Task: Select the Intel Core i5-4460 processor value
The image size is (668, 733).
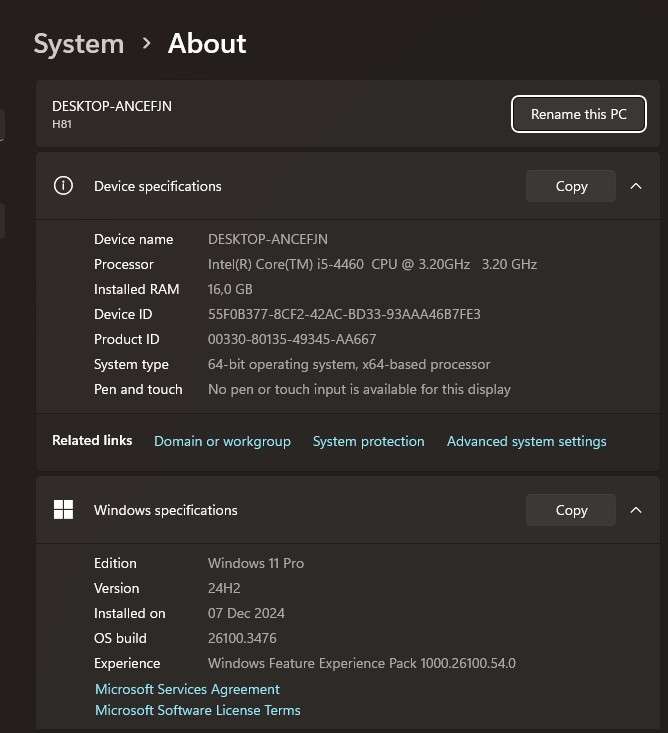Action: click(x=372, y=264)
